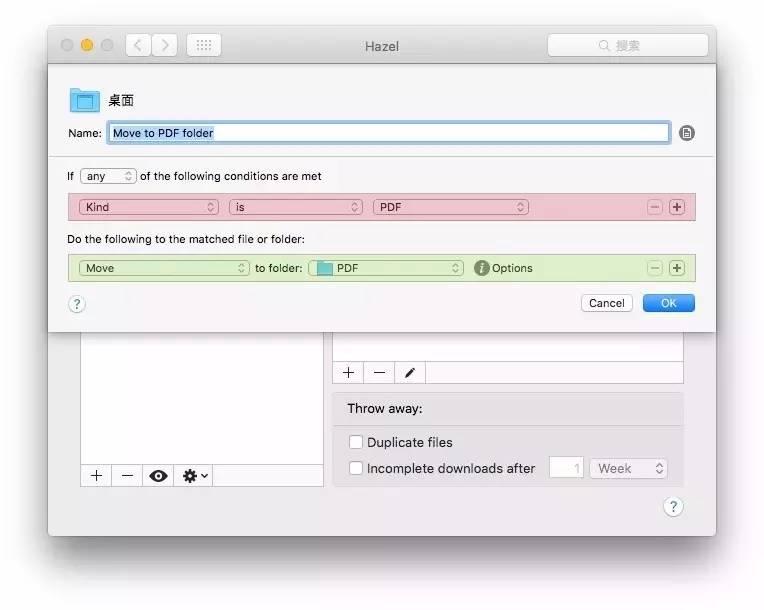Click incomplete downloads number field
Screen dimensions: 764x610
(566, 468)
